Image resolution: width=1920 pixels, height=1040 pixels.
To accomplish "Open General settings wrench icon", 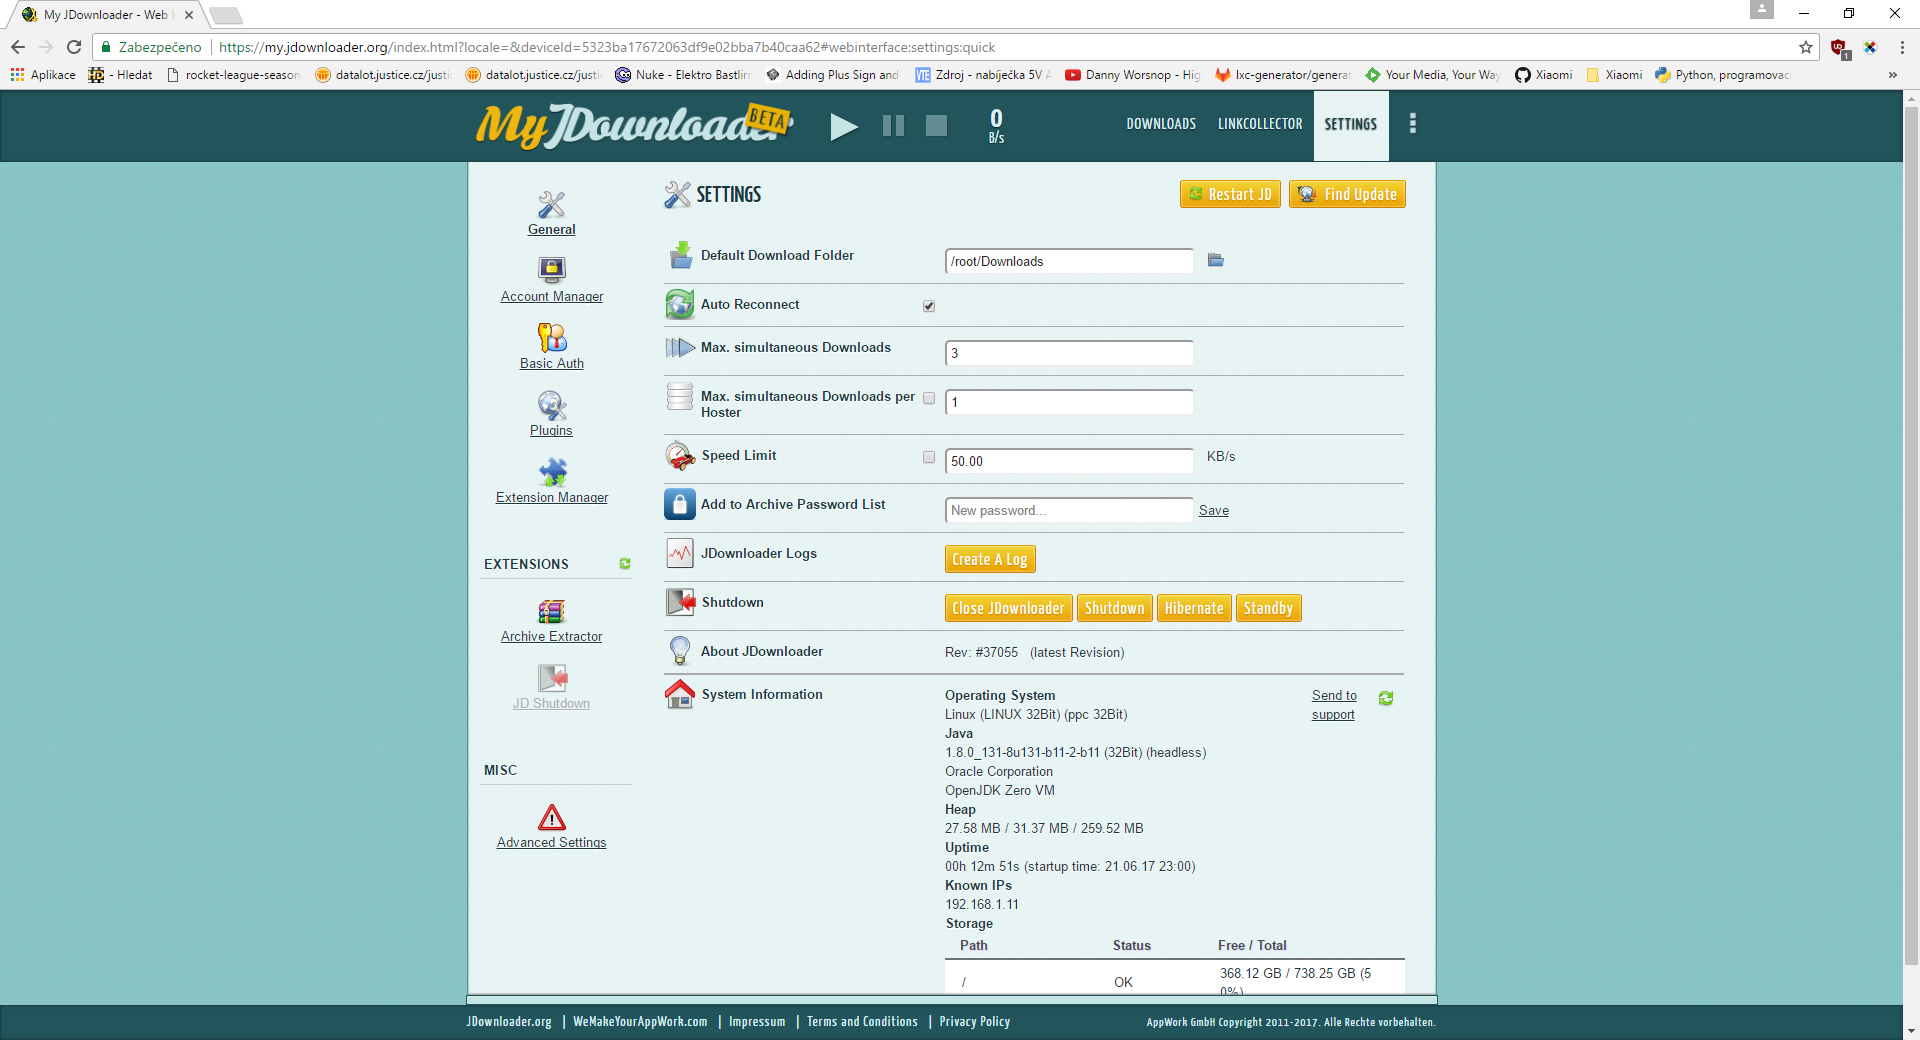I will pyautogui.click(x=551, y=204).
